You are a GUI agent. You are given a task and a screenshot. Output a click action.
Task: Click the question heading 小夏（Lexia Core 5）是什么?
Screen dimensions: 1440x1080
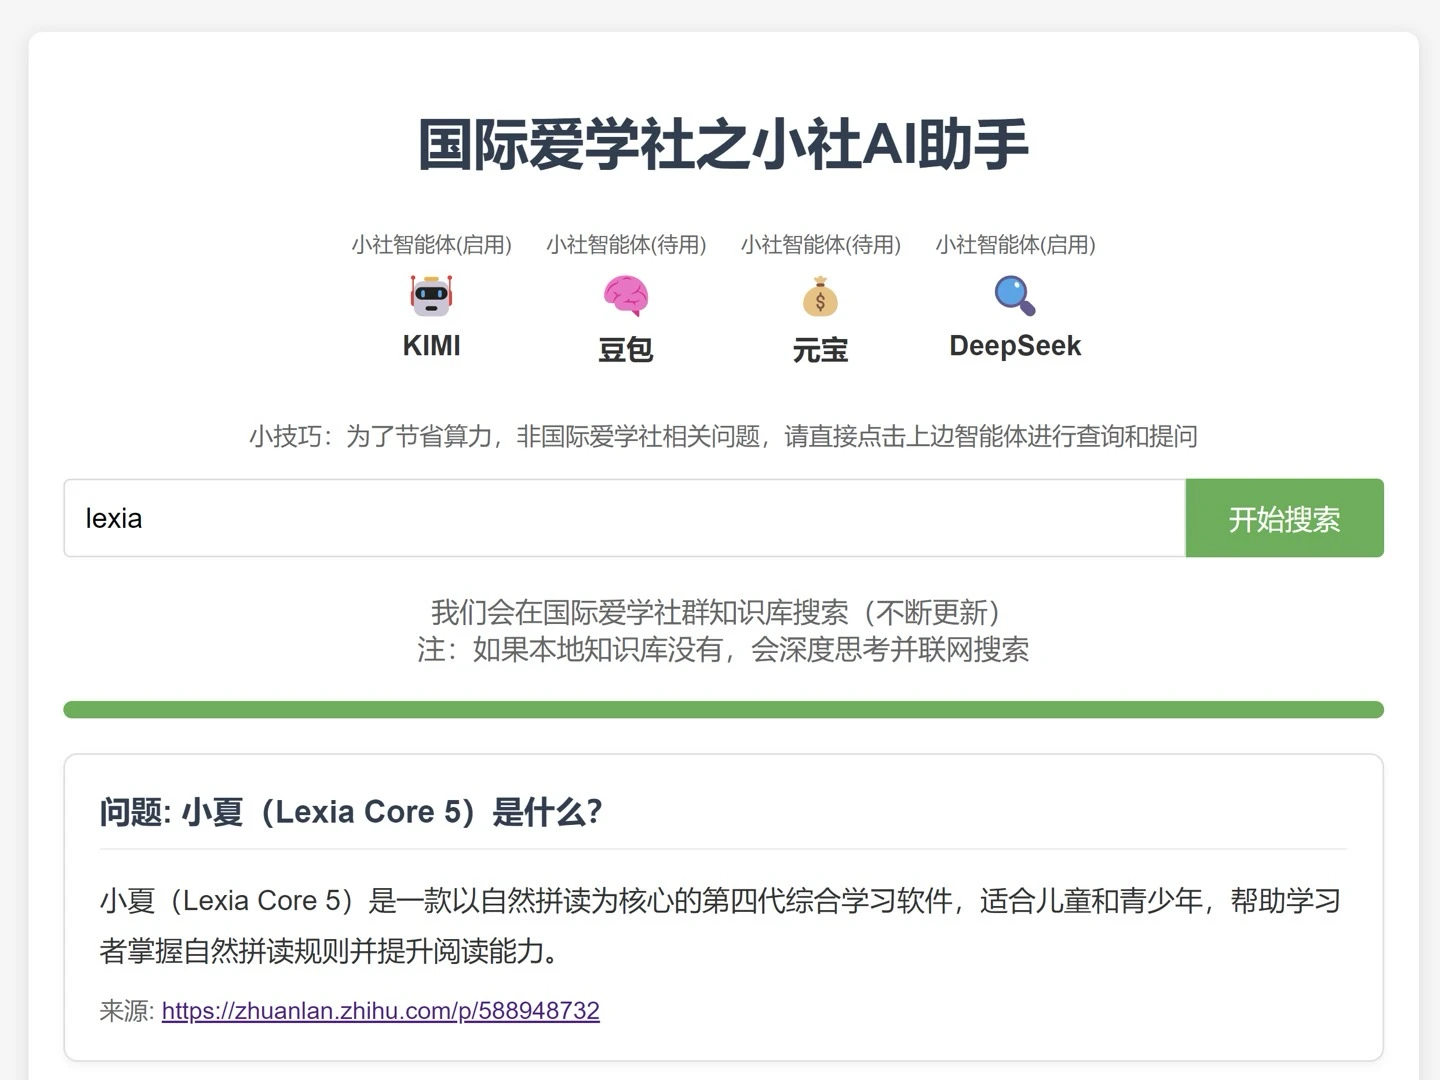[351, 812]
